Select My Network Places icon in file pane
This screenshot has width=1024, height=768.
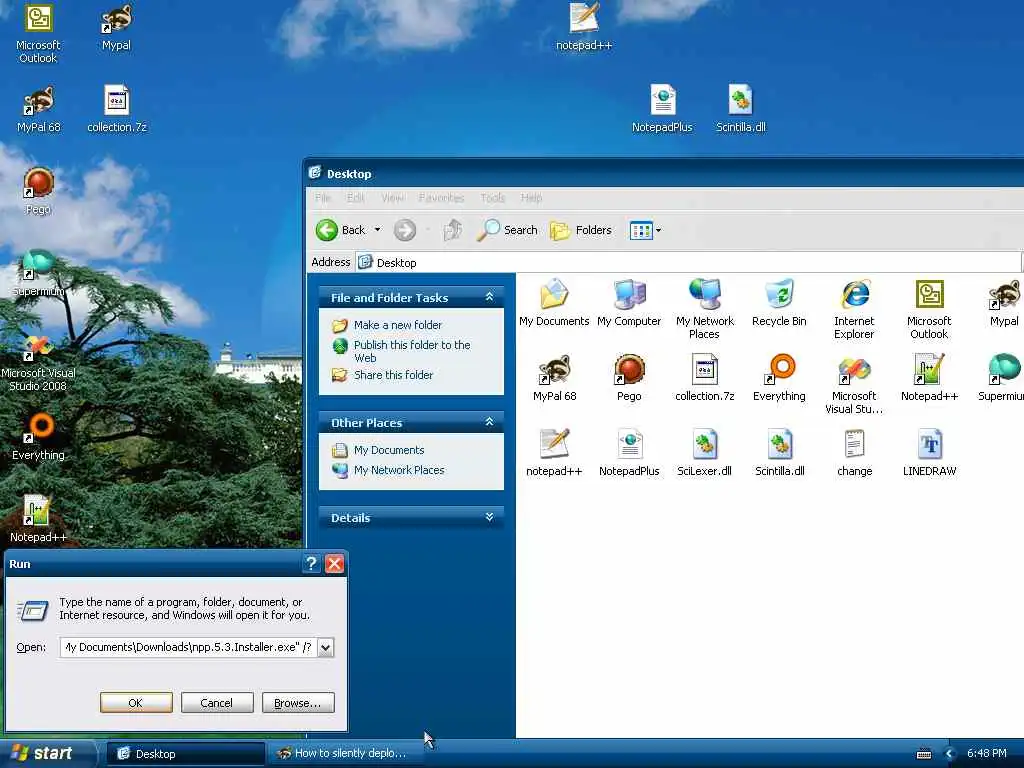705,309
